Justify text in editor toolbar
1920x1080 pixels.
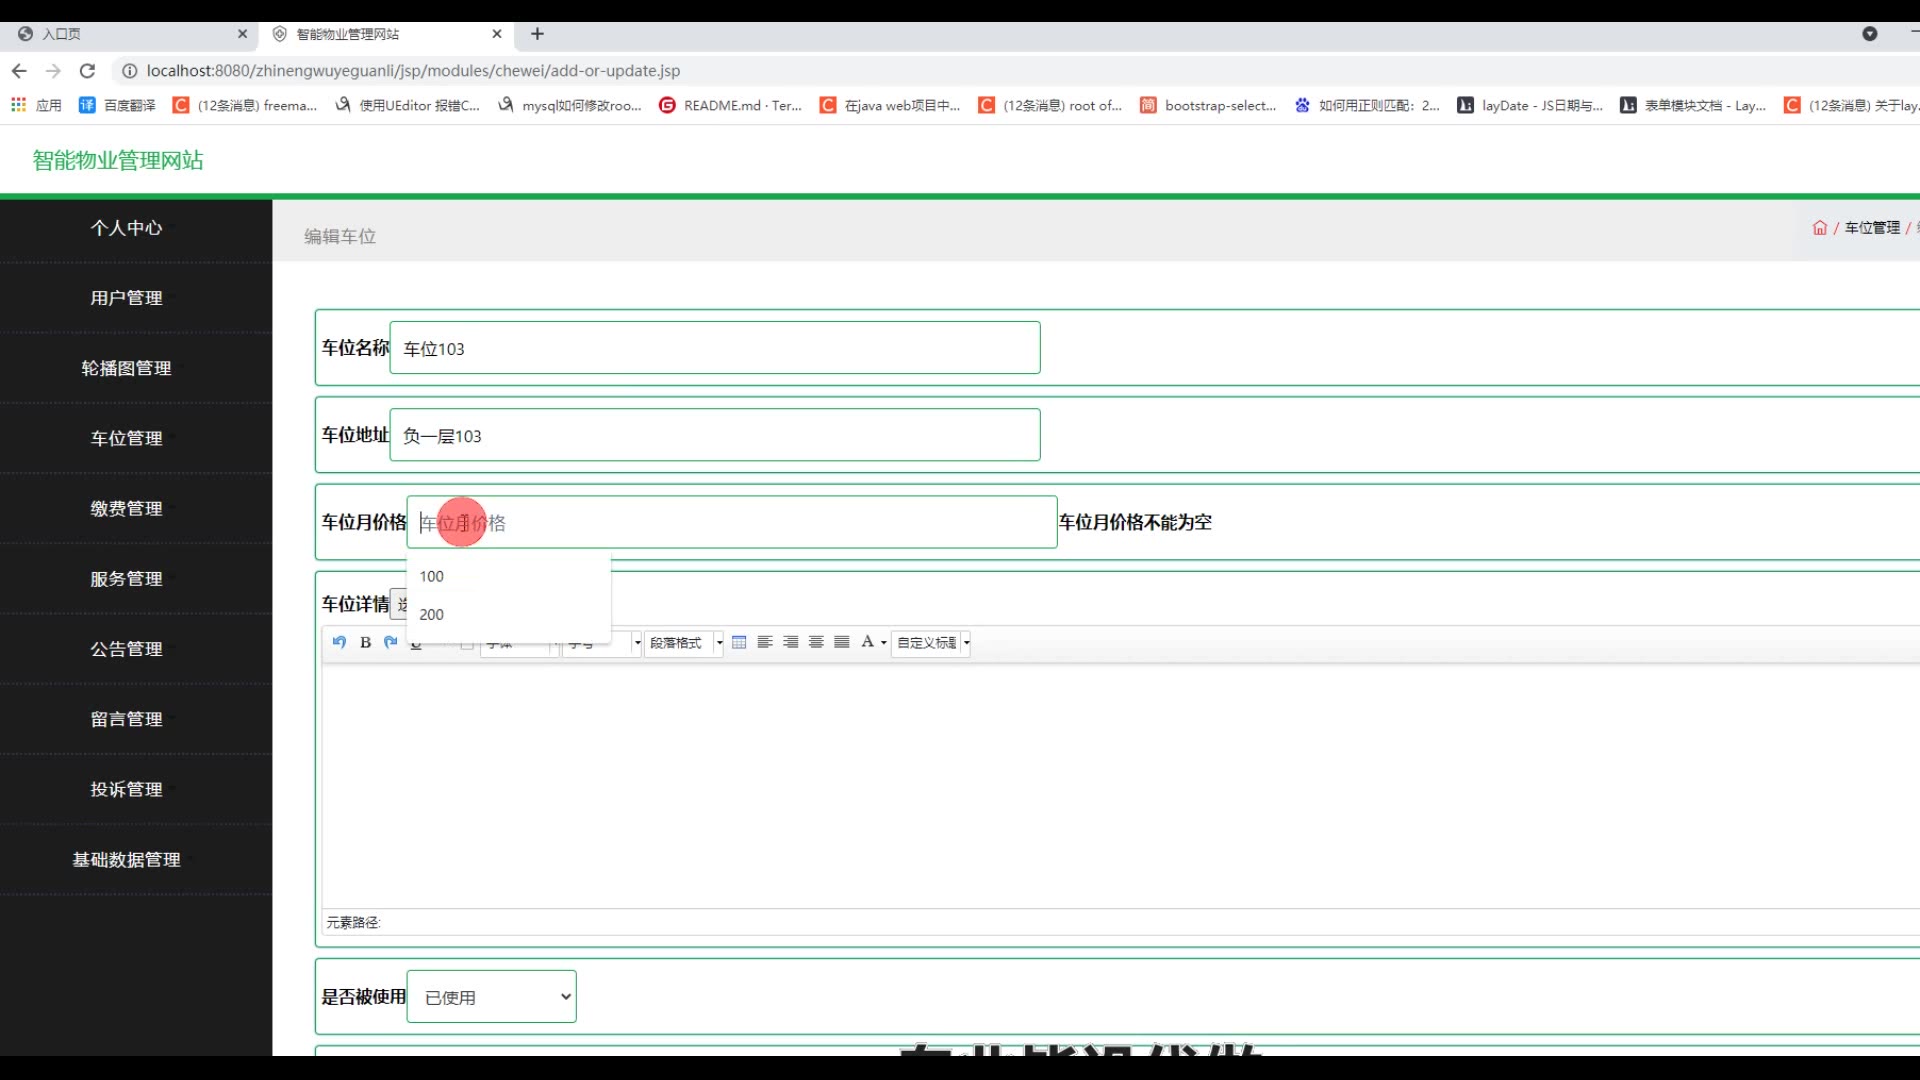tap(842, 642)
